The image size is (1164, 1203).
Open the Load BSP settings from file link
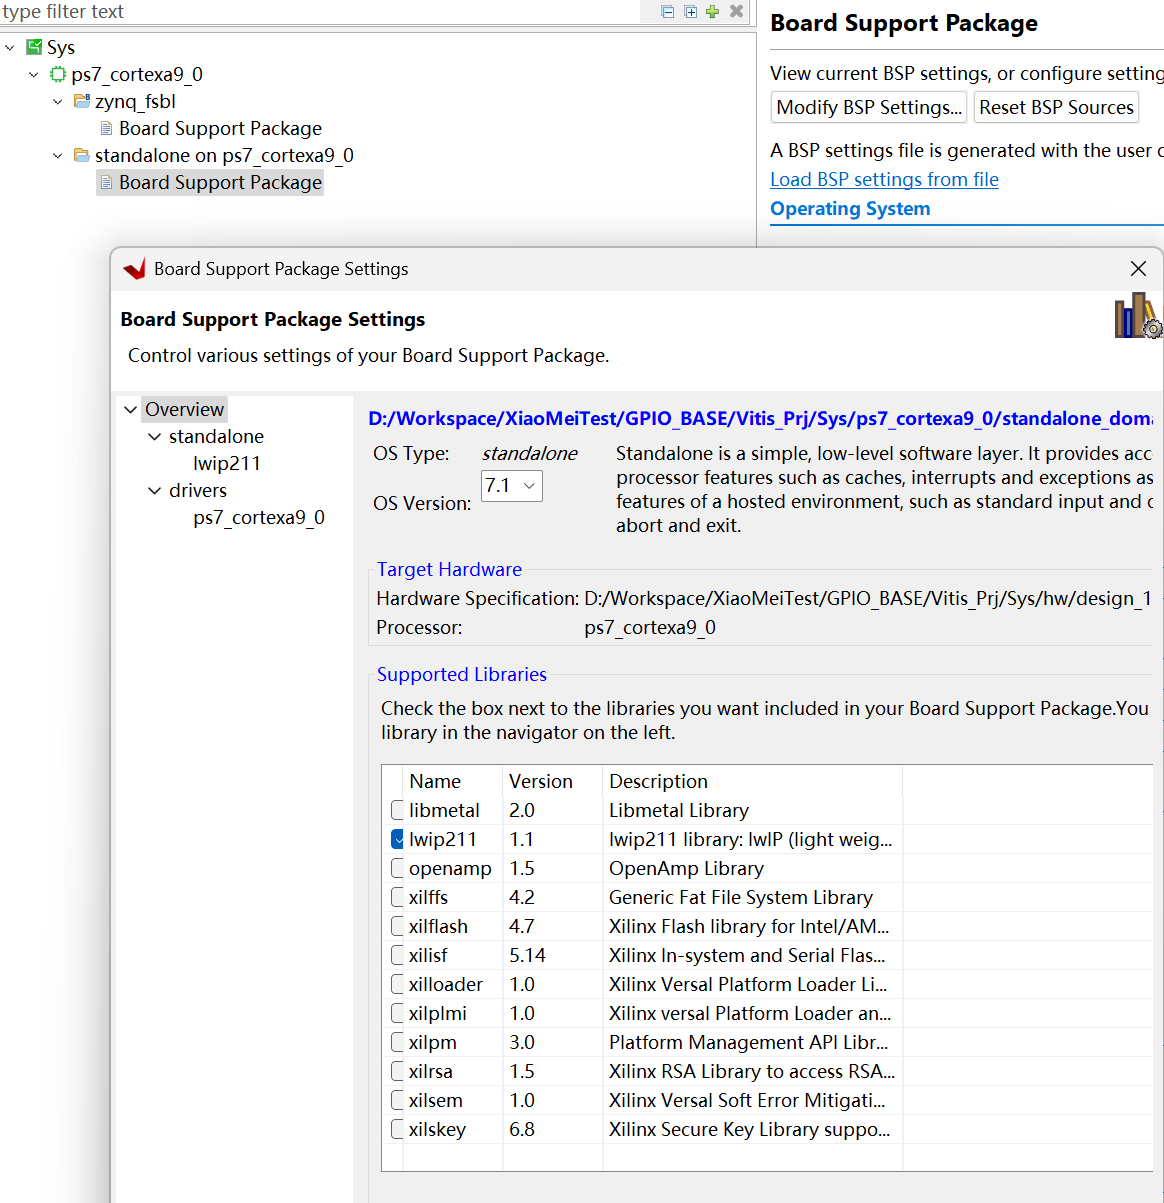click(884, 179)
